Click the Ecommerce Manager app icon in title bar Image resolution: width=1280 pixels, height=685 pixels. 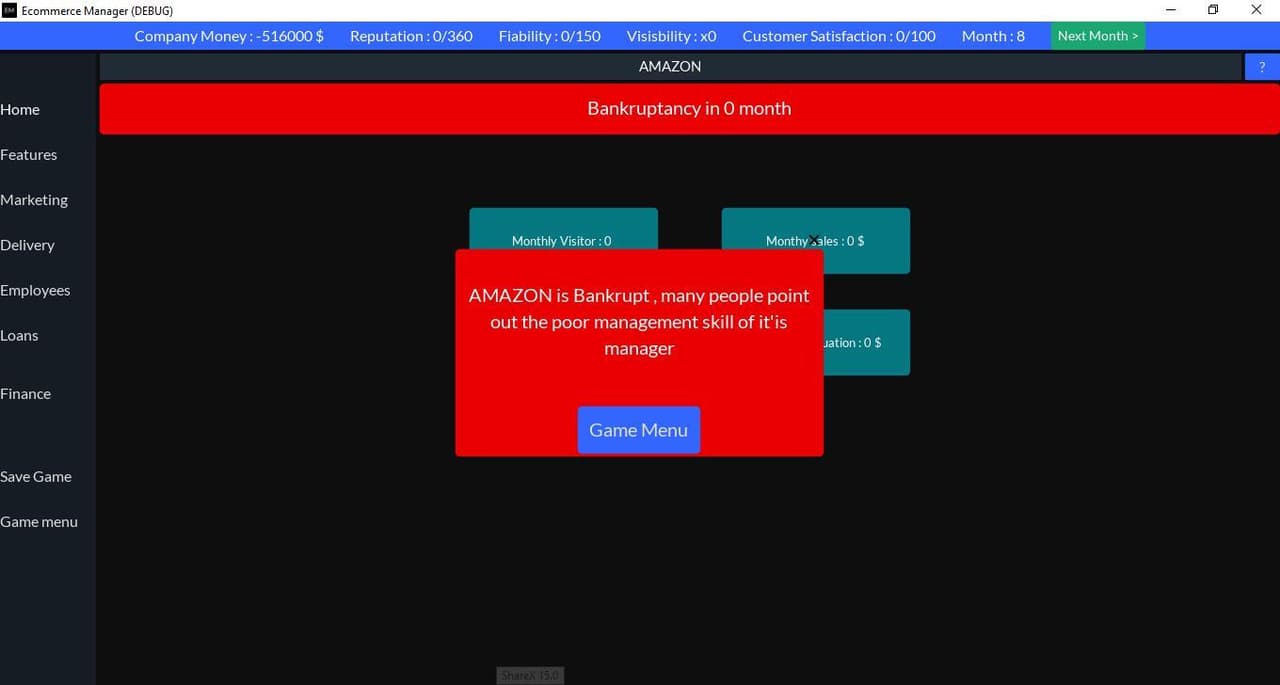click(9, 10)
